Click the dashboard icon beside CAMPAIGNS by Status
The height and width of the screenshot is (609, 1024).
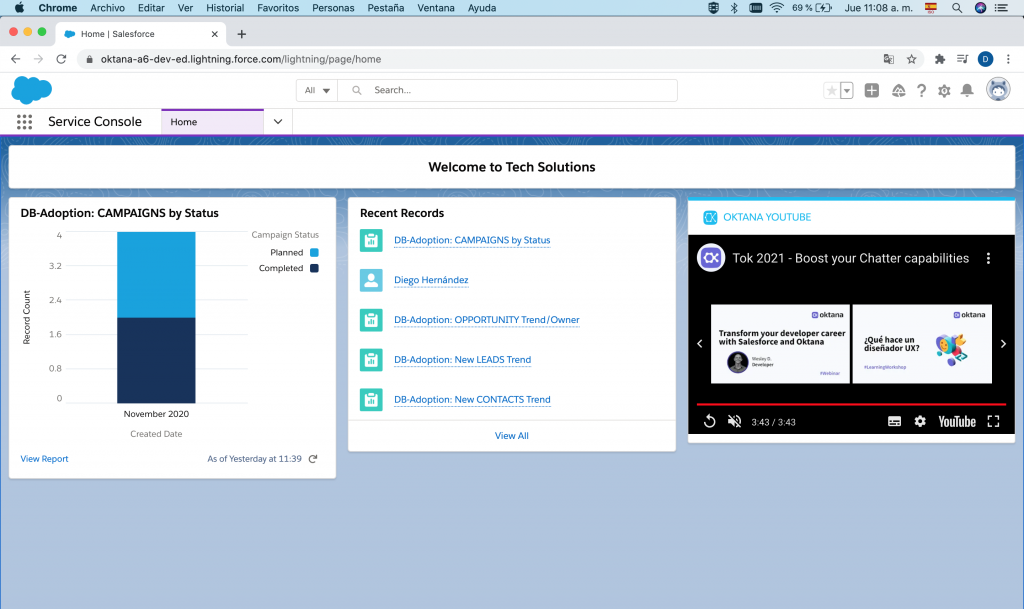371,240
